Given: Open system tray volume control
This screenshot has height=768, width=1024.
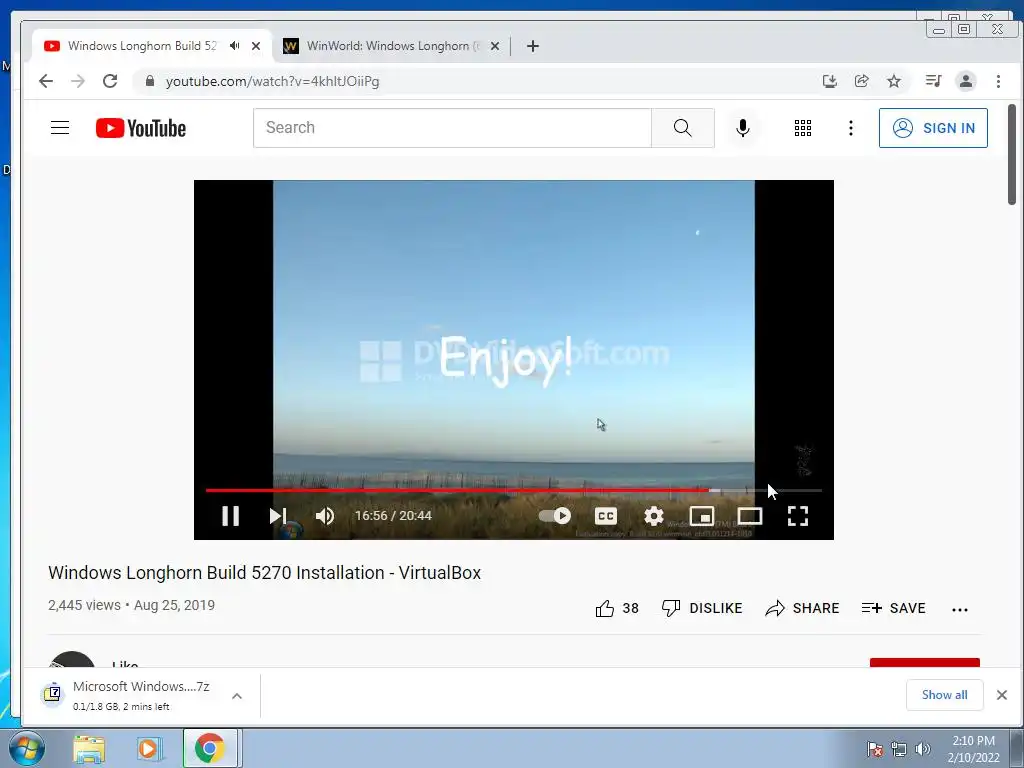Looking at the screenshot, I should [922, 749].
